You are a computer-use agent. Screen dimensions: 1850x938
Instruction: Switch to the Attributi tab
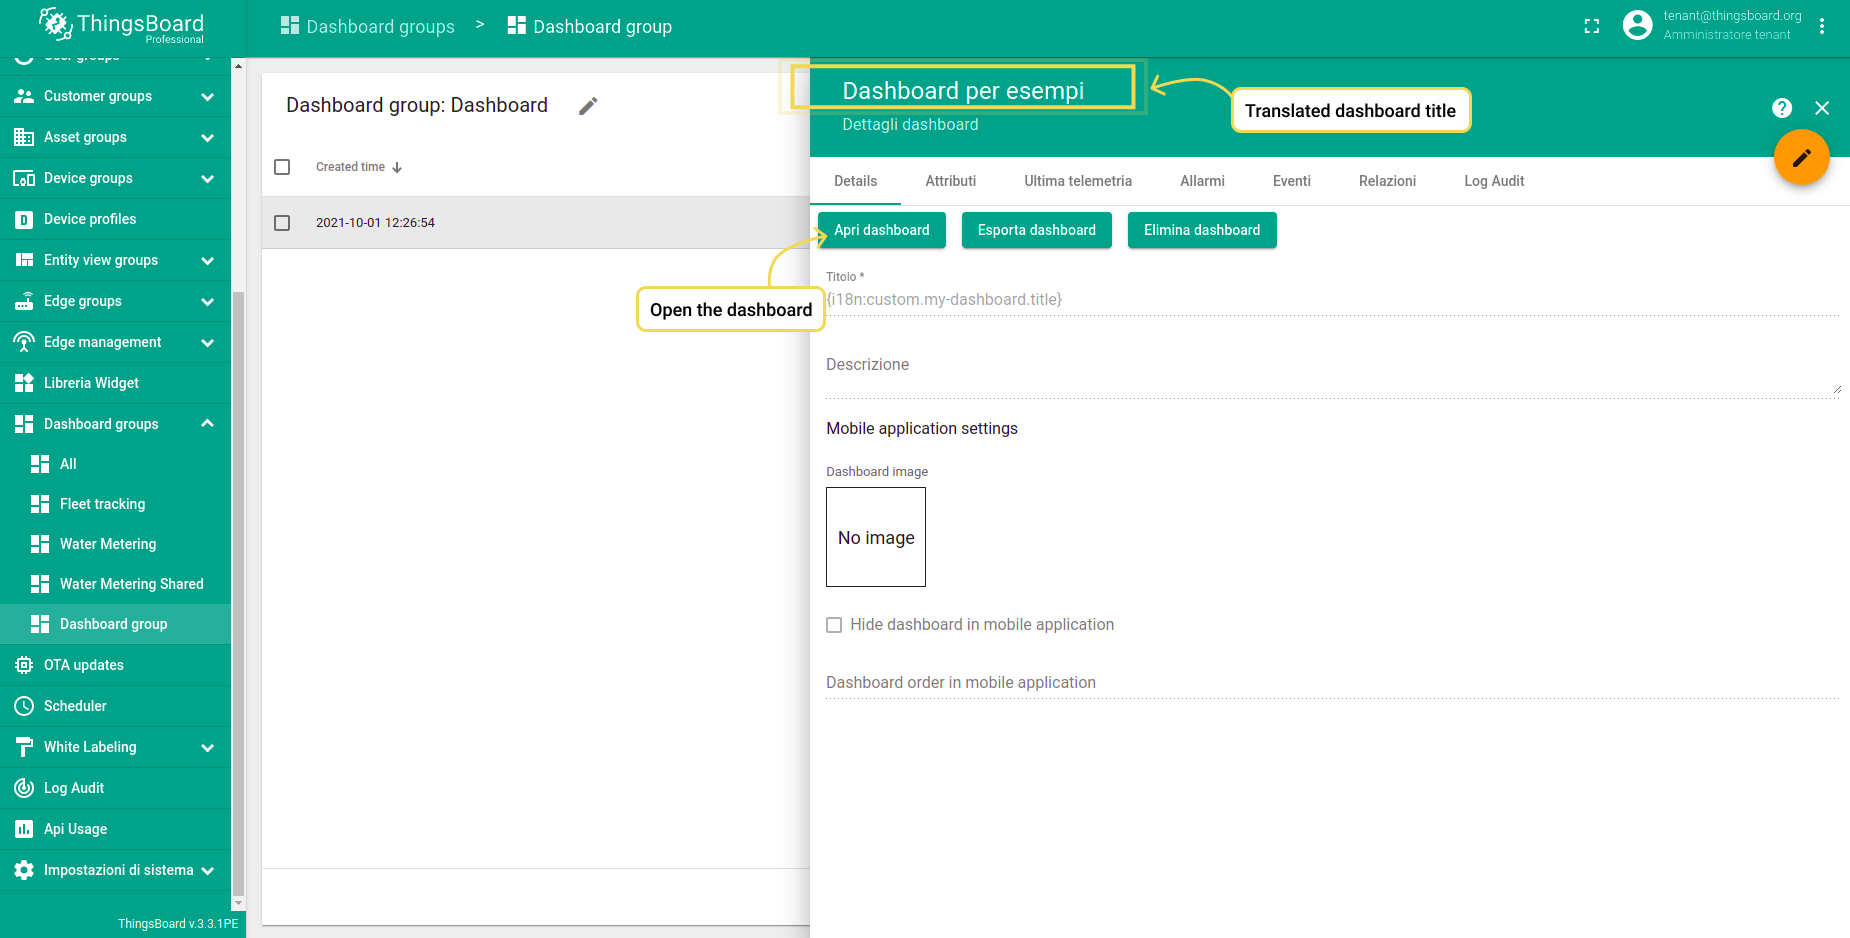(950, 181)
